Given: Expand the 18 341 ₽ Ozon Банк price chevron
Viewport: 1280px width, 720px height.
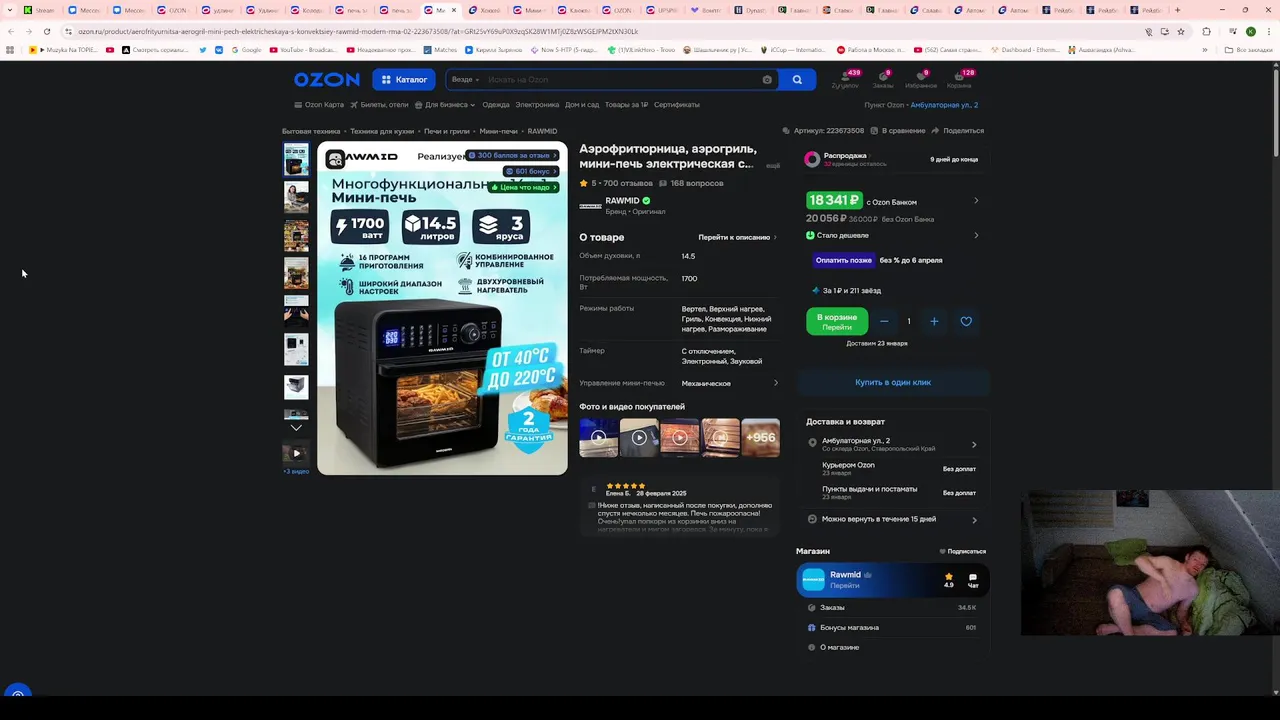Looking at the screenshot, I should coord(976,201).
